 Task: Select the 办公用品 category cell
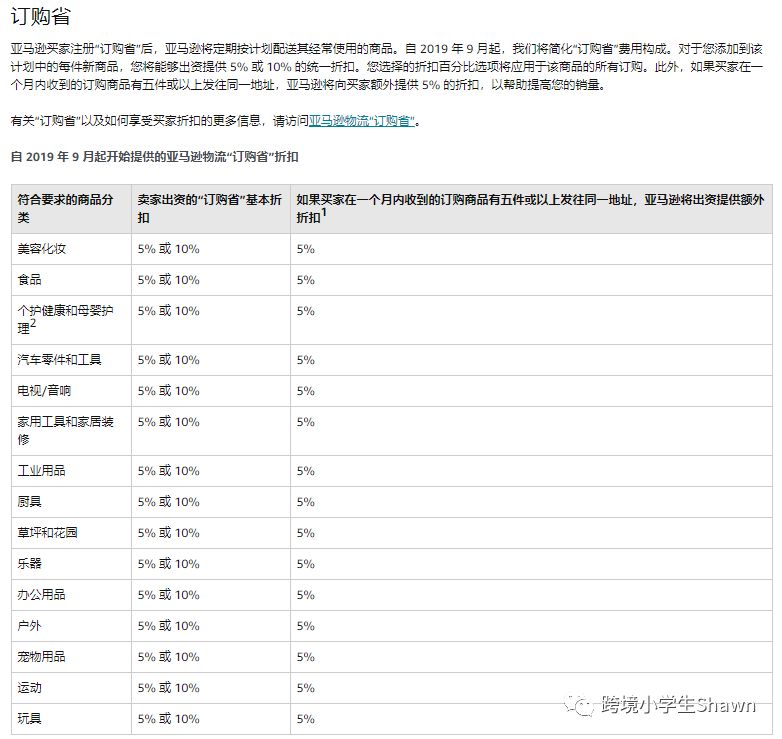71,594
